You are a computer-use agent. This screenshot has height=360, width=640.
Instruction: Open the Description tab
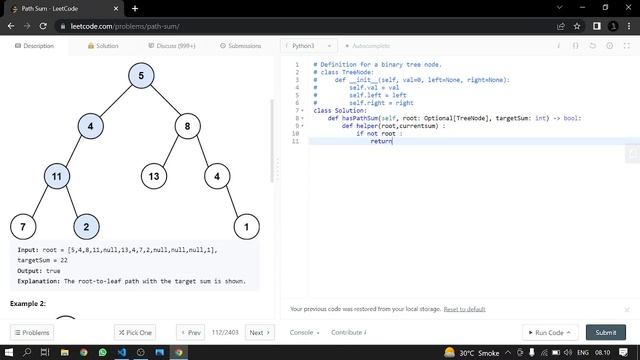[34, 46]
